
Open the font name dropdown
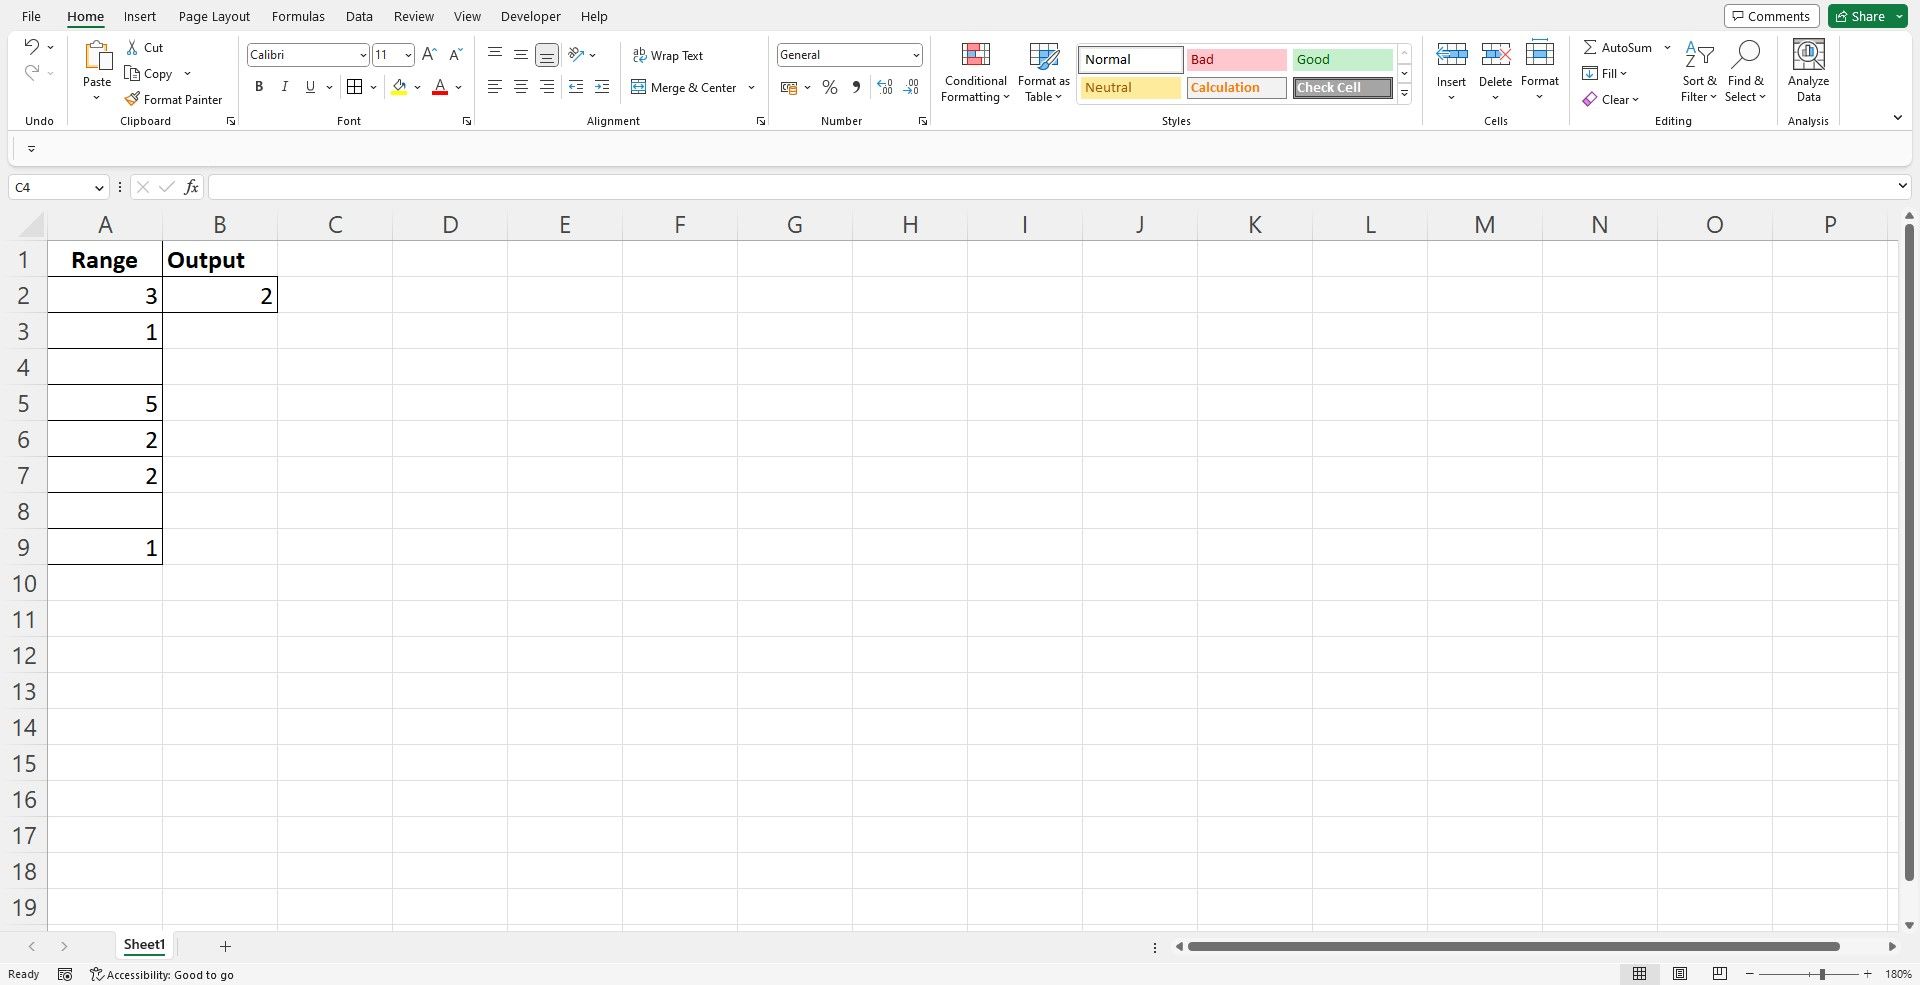[x=364, y=55]
